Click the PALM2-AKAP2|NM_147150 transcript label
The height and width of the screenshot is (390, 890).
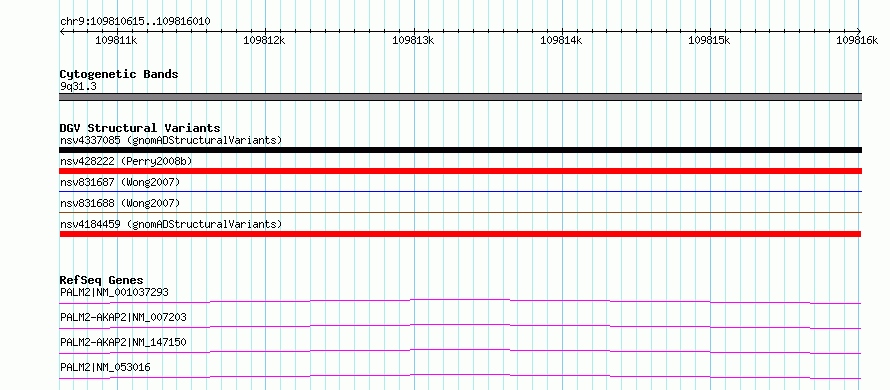point(123,342)
